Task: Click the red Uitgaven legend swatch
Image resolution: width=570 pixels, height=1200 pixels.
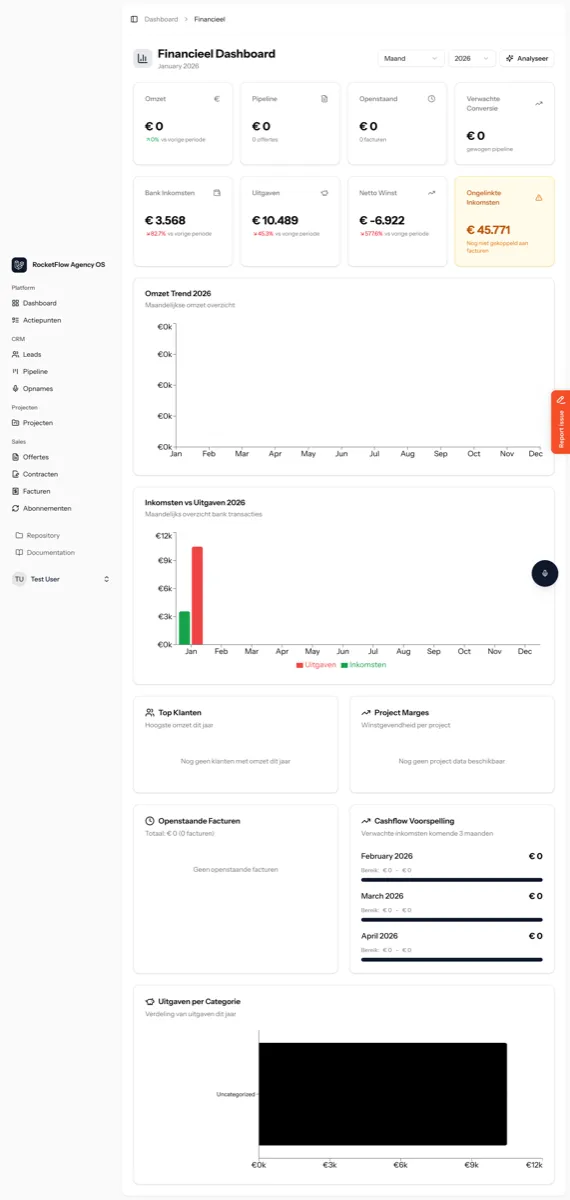Action: (x=299, y=665)
